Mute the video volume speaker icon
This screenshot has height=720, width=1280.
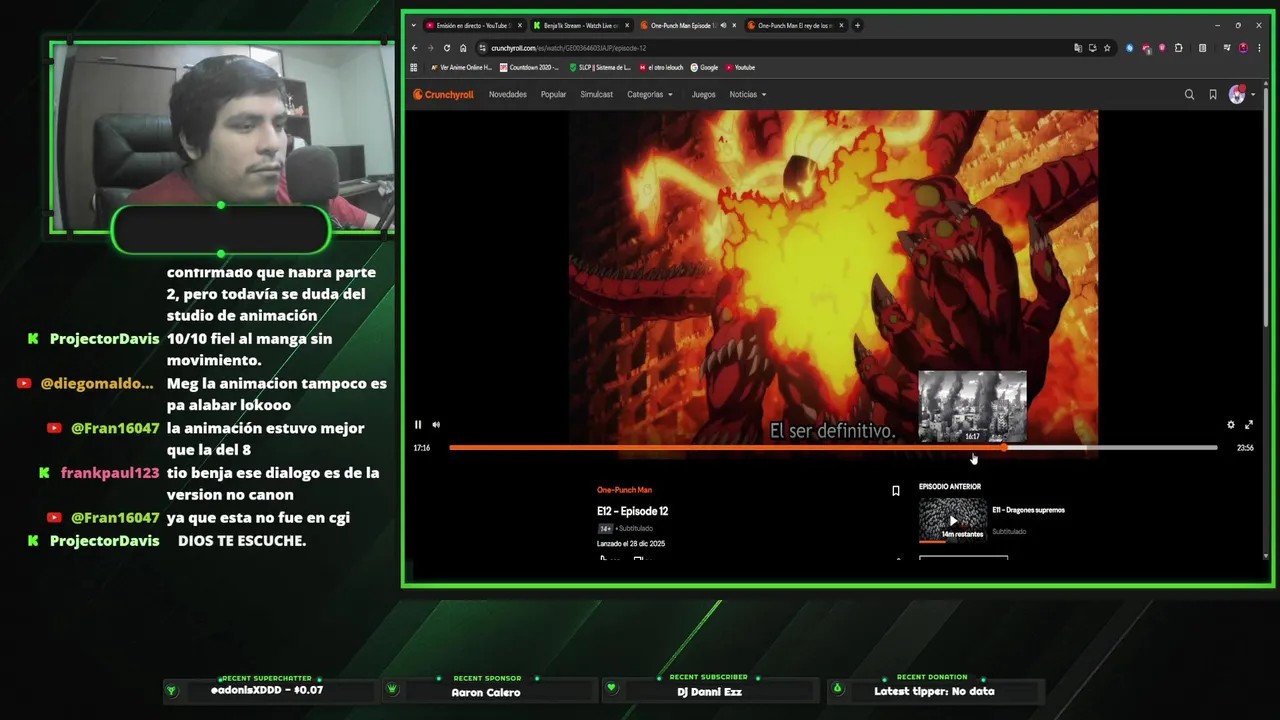click(x=436, y=425)
